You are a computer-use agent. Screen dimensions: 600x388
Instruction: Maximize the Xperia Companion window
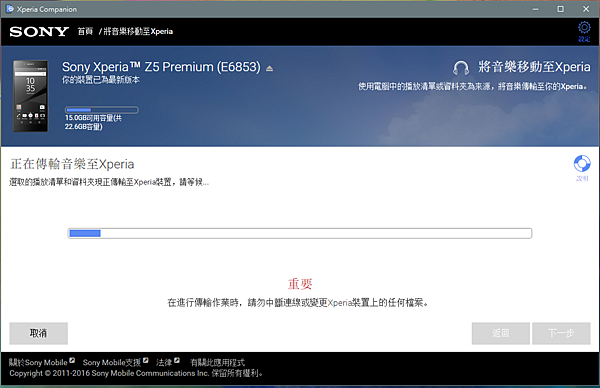pyautogui.click(x=560, y=9)
